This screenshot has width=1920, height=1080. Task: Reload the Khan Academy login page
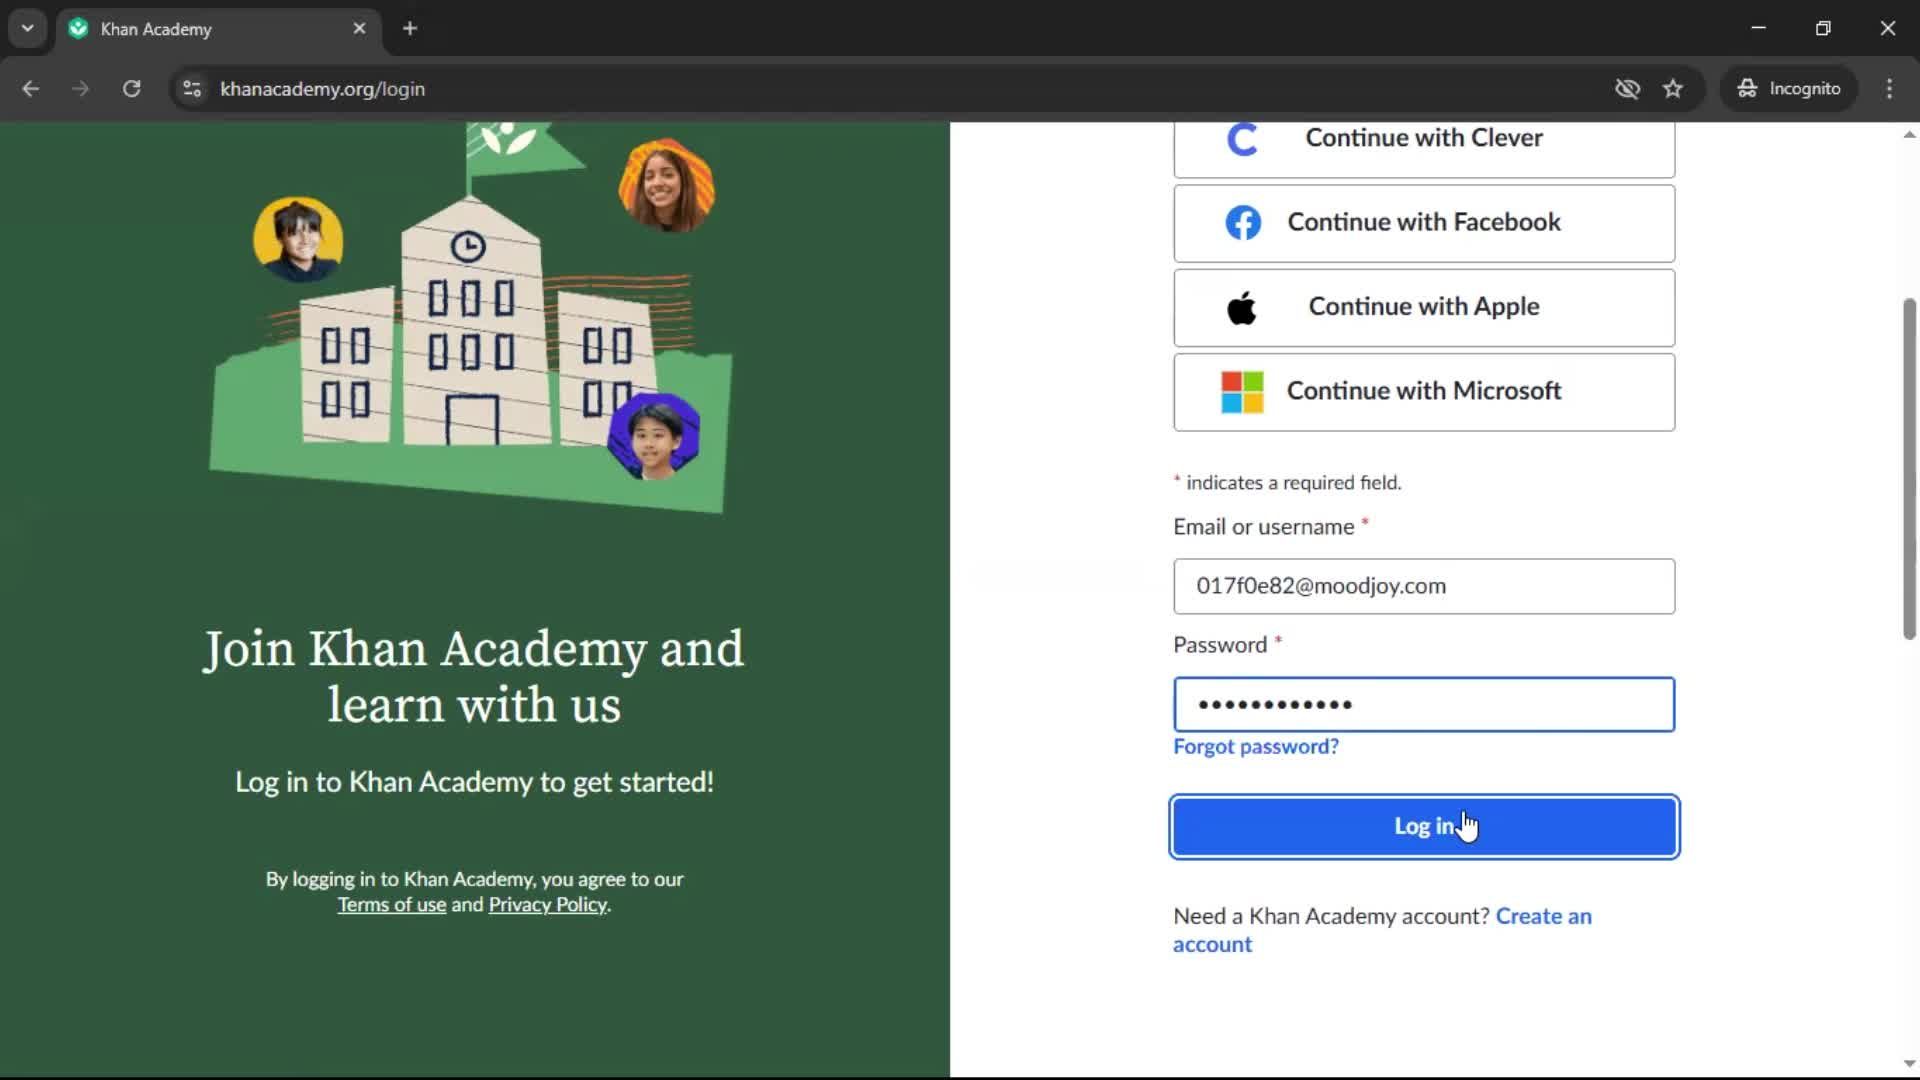131,89
